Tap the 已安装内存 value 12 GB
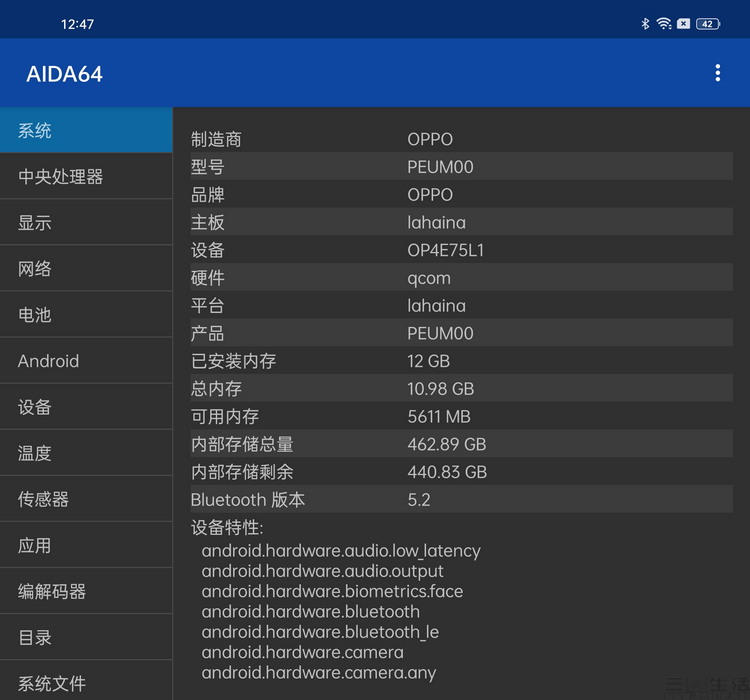Image resolution: width=750 pixels, height=700 pixels. pos(429,361)
